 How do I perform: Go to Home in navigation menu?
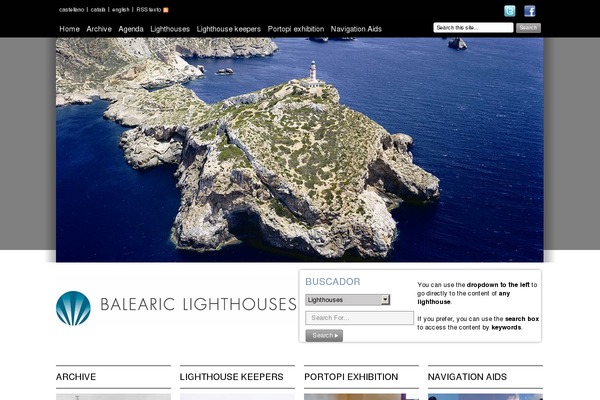coord(69,29)
